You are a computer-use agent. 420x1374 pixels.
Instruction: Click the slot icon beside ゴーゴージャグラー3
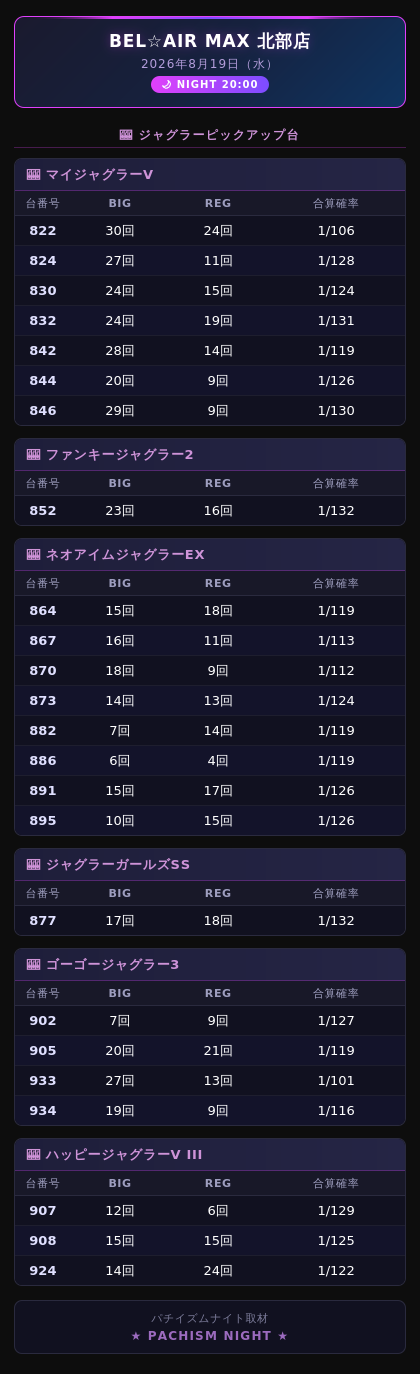[x=33, y=964]
